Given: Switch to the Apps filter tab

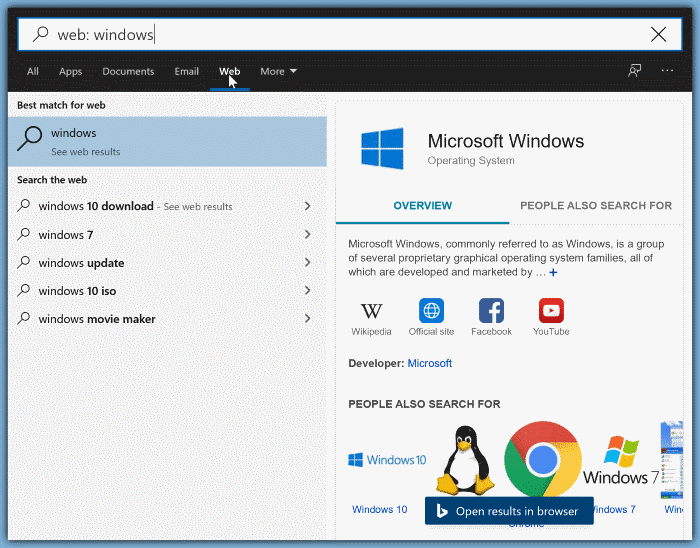Looking at the screenshot, I should coord(71,71).
